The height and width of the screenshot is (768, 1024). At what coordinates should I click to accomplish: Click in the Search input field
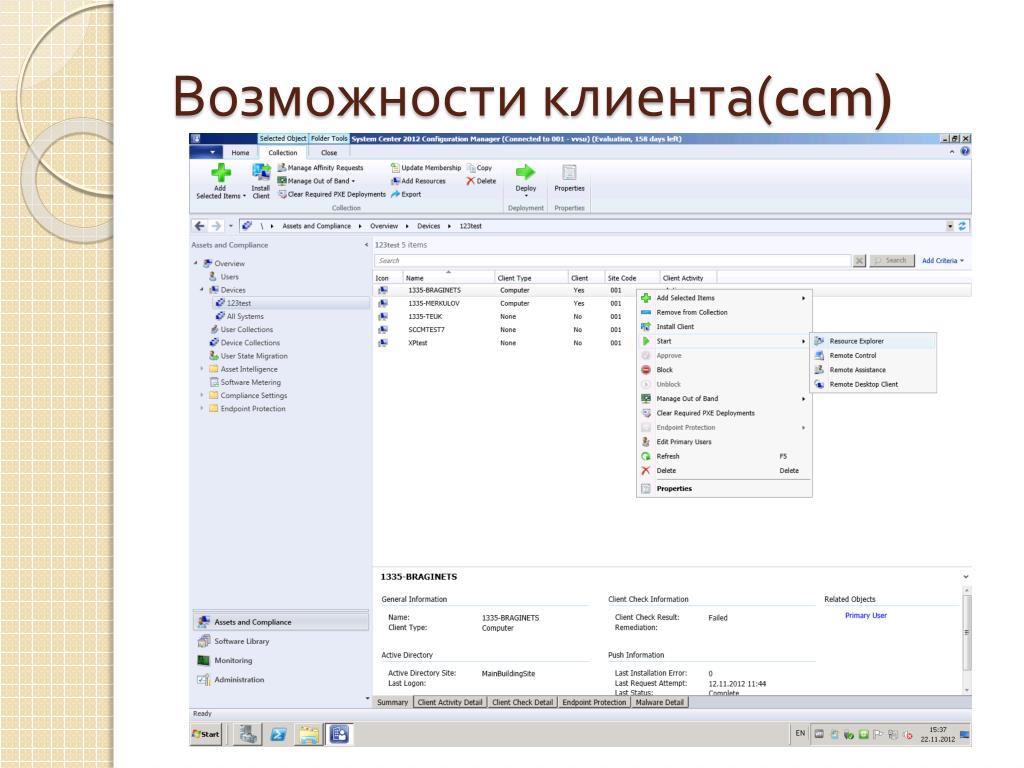[x=613, y=261]
